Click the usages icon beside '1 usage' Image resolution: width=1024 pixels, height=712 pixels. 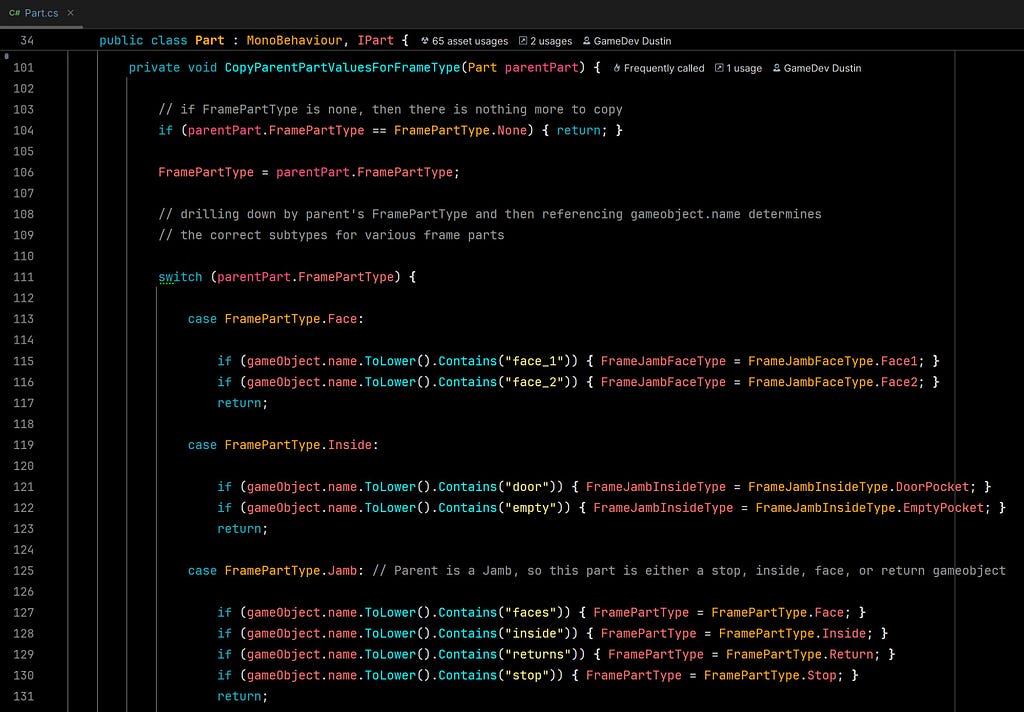coord(719,69)
